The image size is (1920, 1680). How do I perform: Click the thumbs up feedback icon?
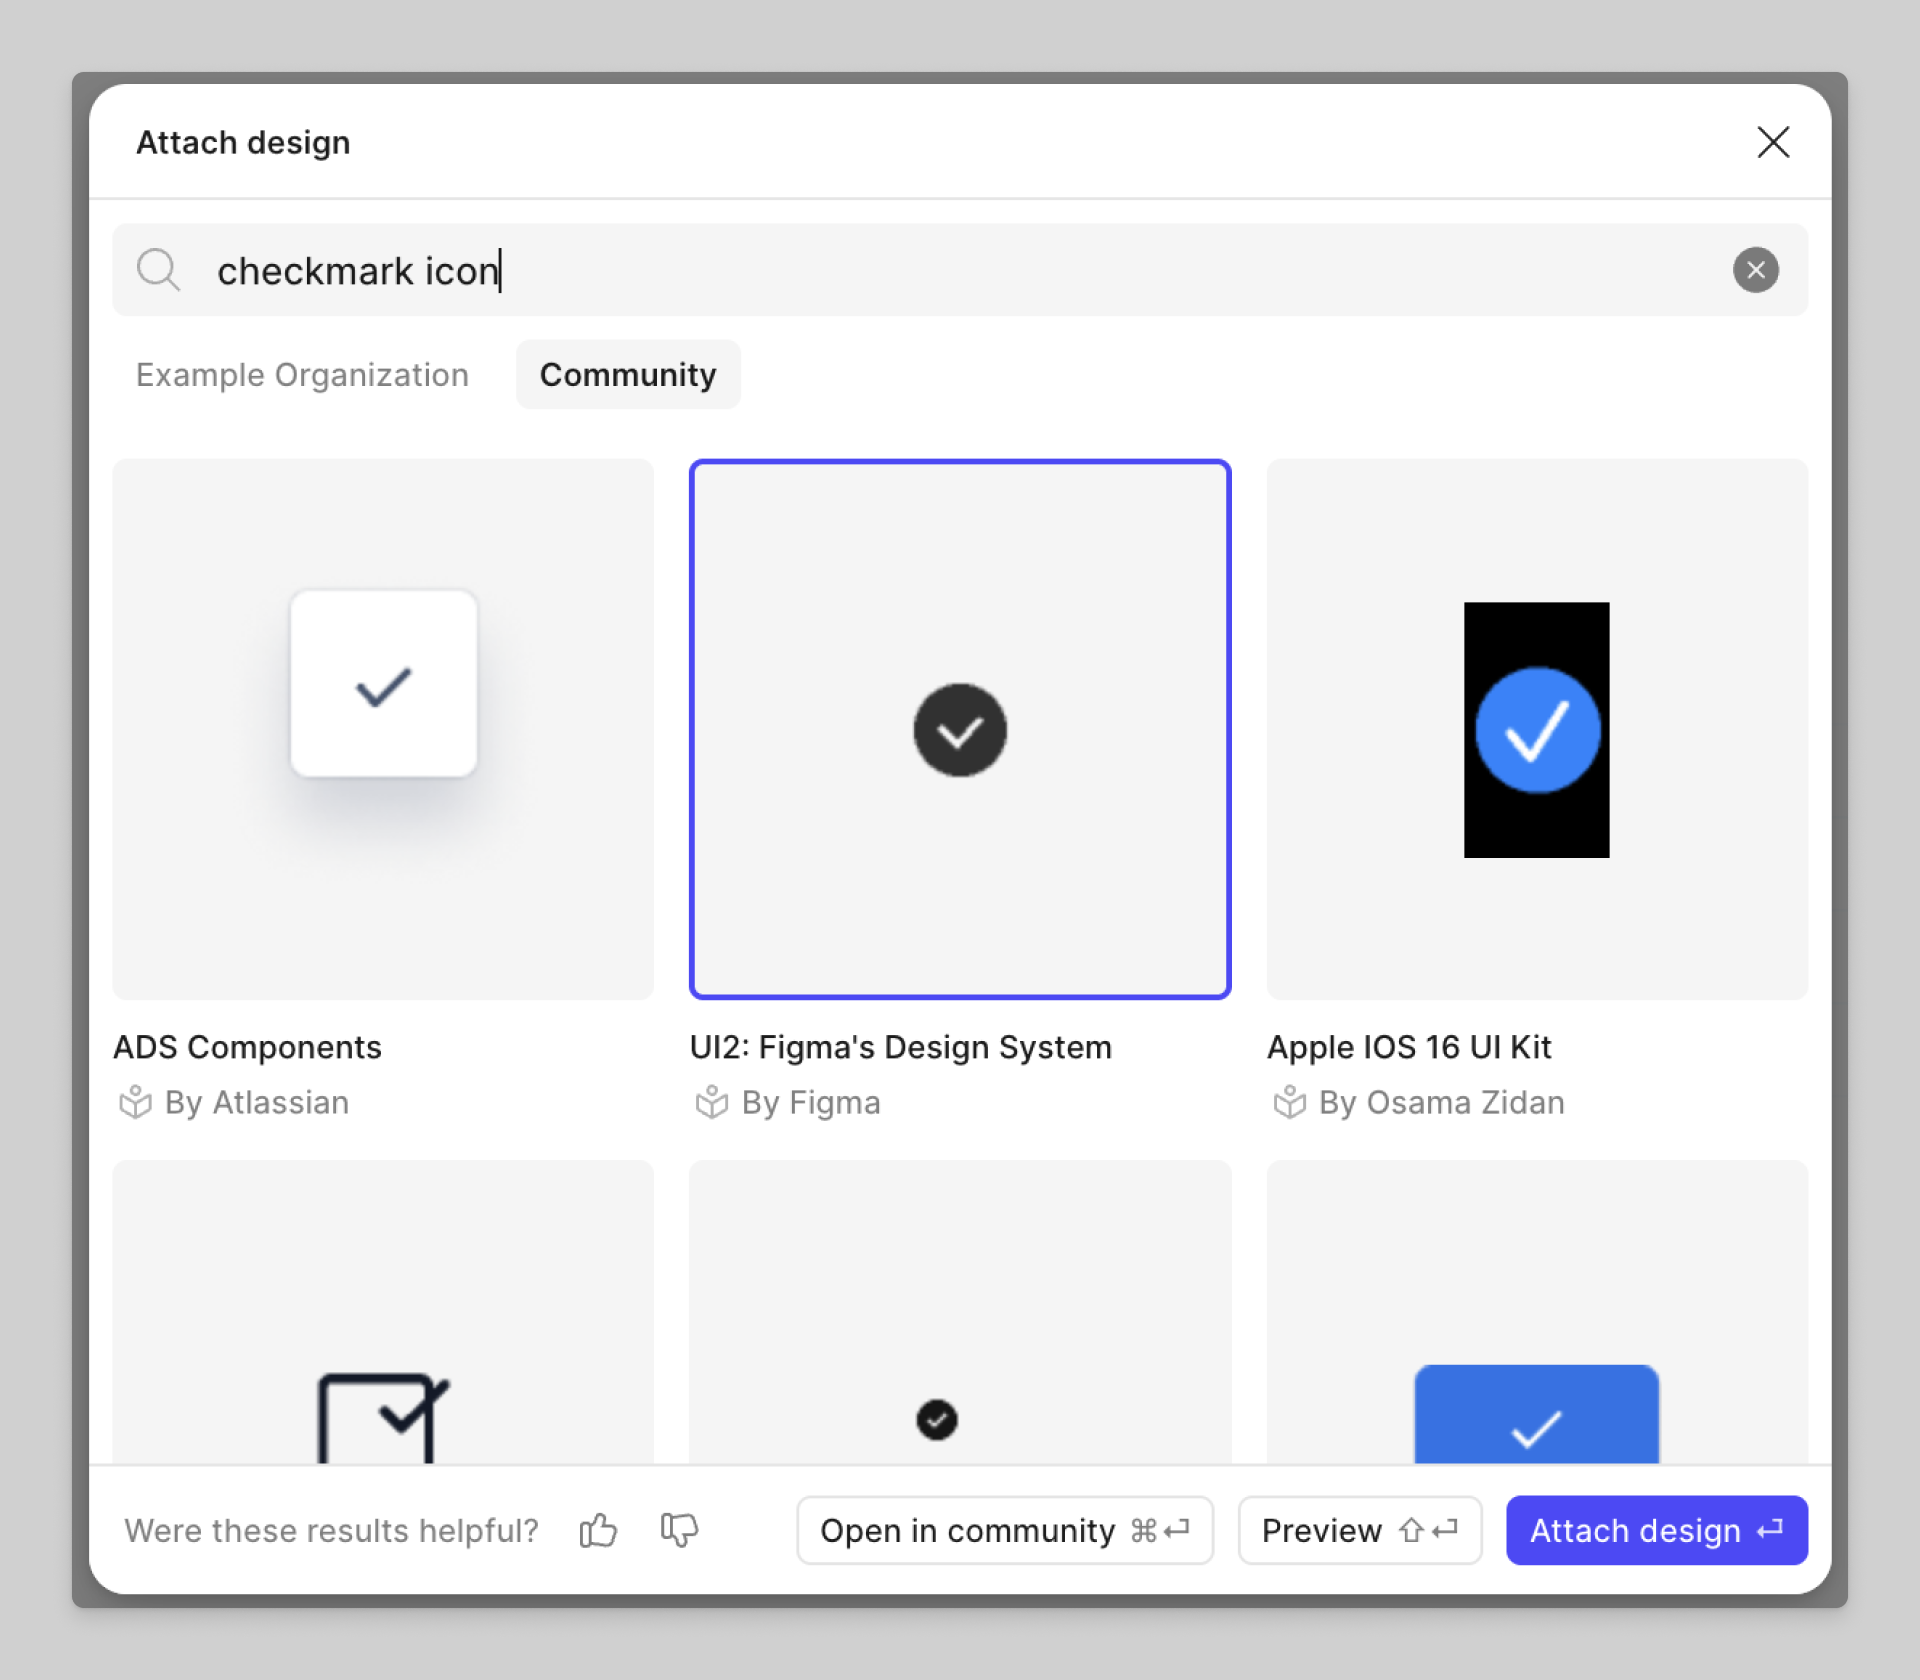tap(598, 1529)
